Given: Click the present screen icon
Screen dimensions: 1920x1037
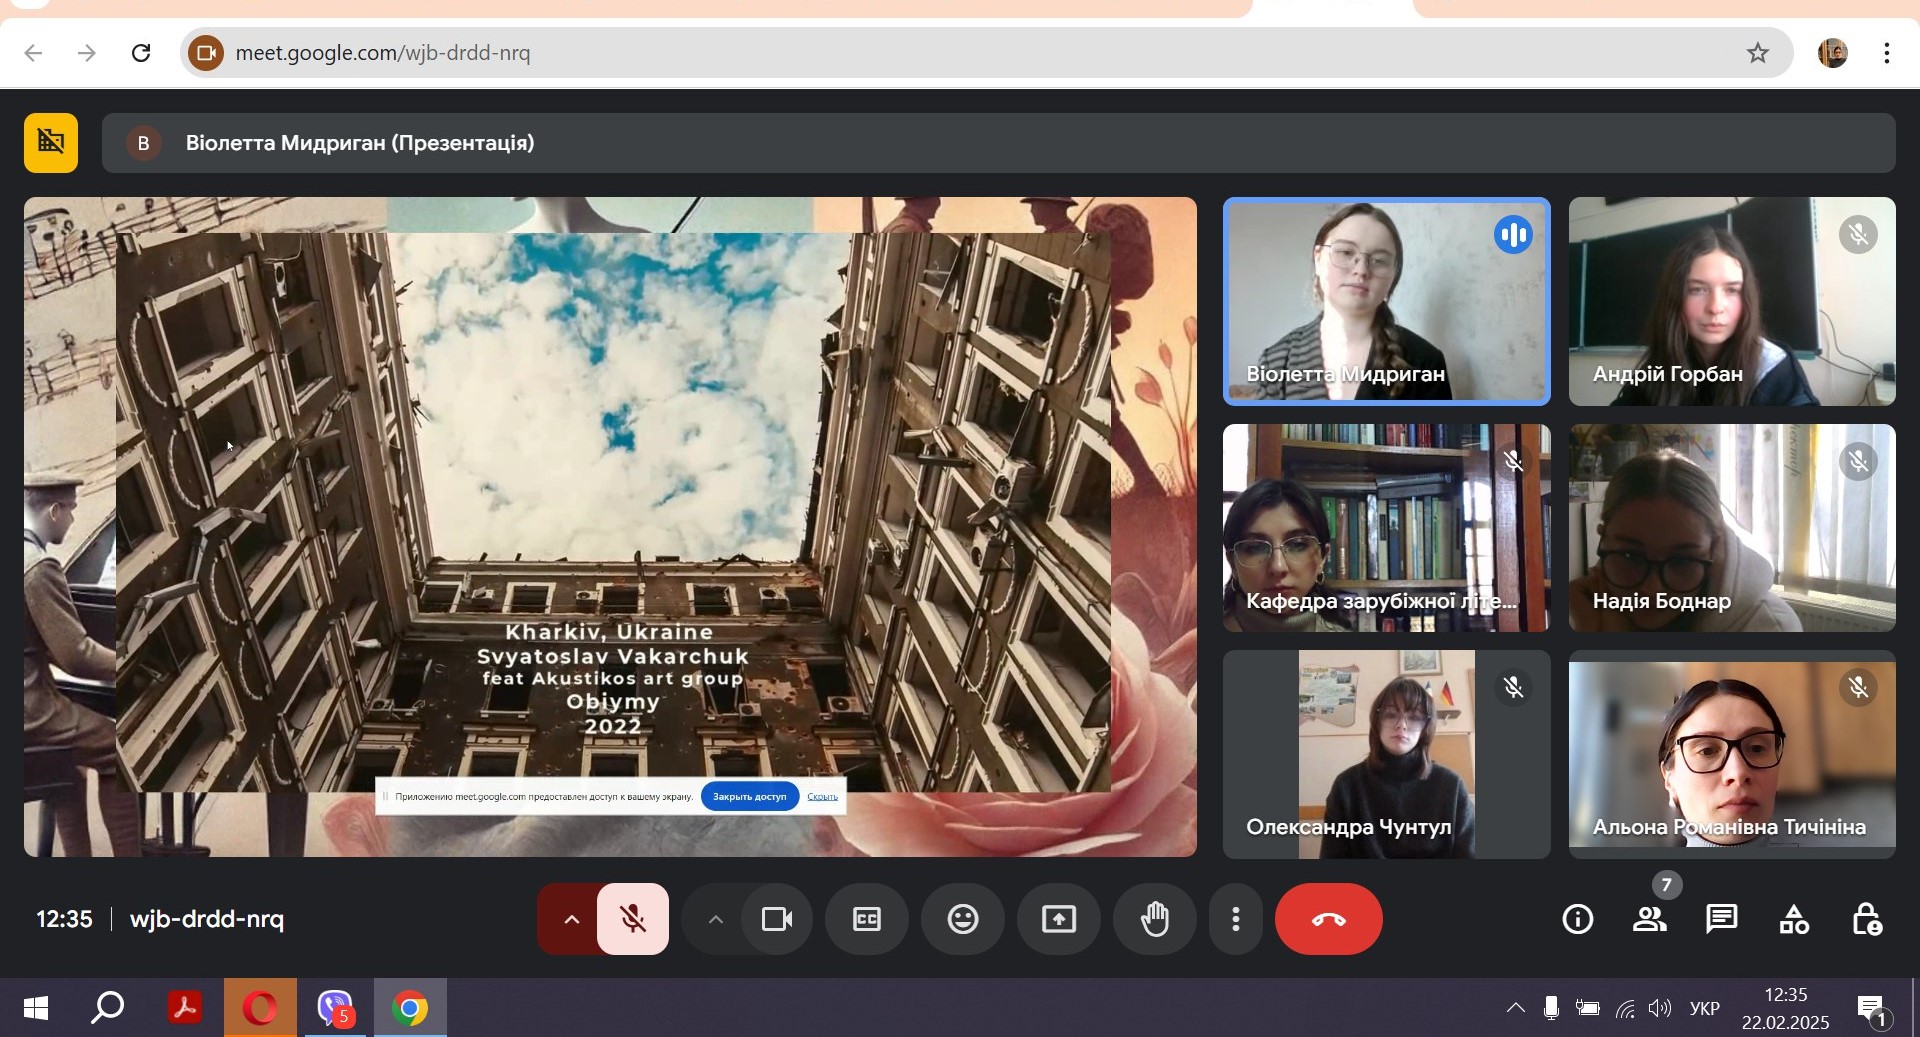Looking at the screenshot, I should 1059,919.
